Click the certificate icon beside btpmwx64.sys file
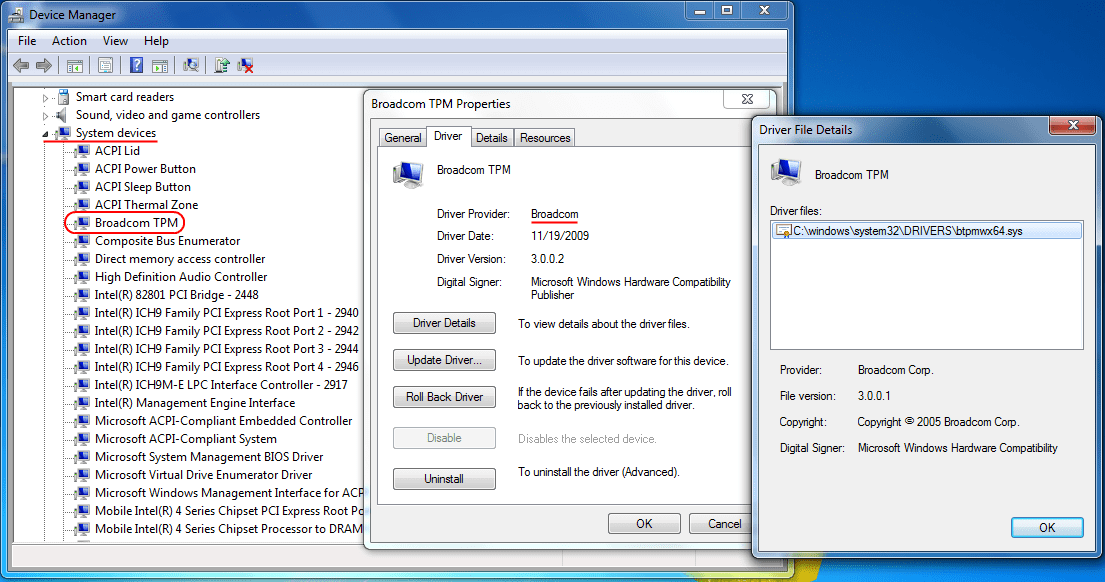Screen dimensions: 1105x582 pos(783,231)
